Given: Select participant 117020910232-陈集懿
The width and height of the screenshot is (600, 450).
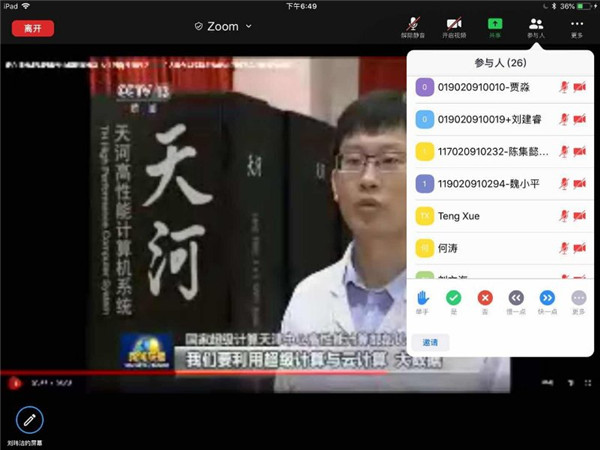Looking at the screenshot, I should click(x=501, y=152).
